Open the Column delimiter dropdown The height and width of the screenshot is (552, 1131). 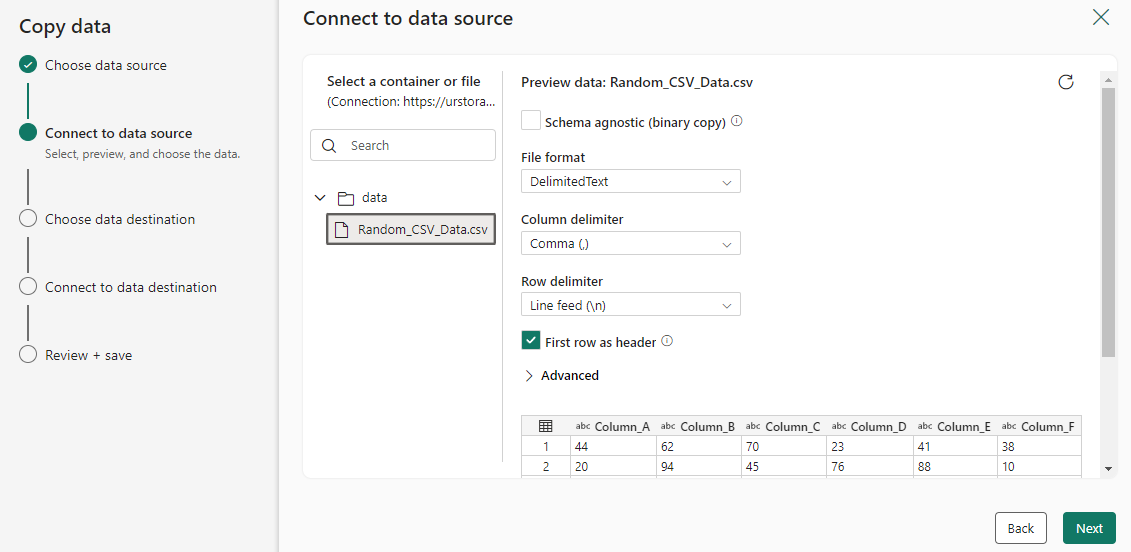pos(630,244)
